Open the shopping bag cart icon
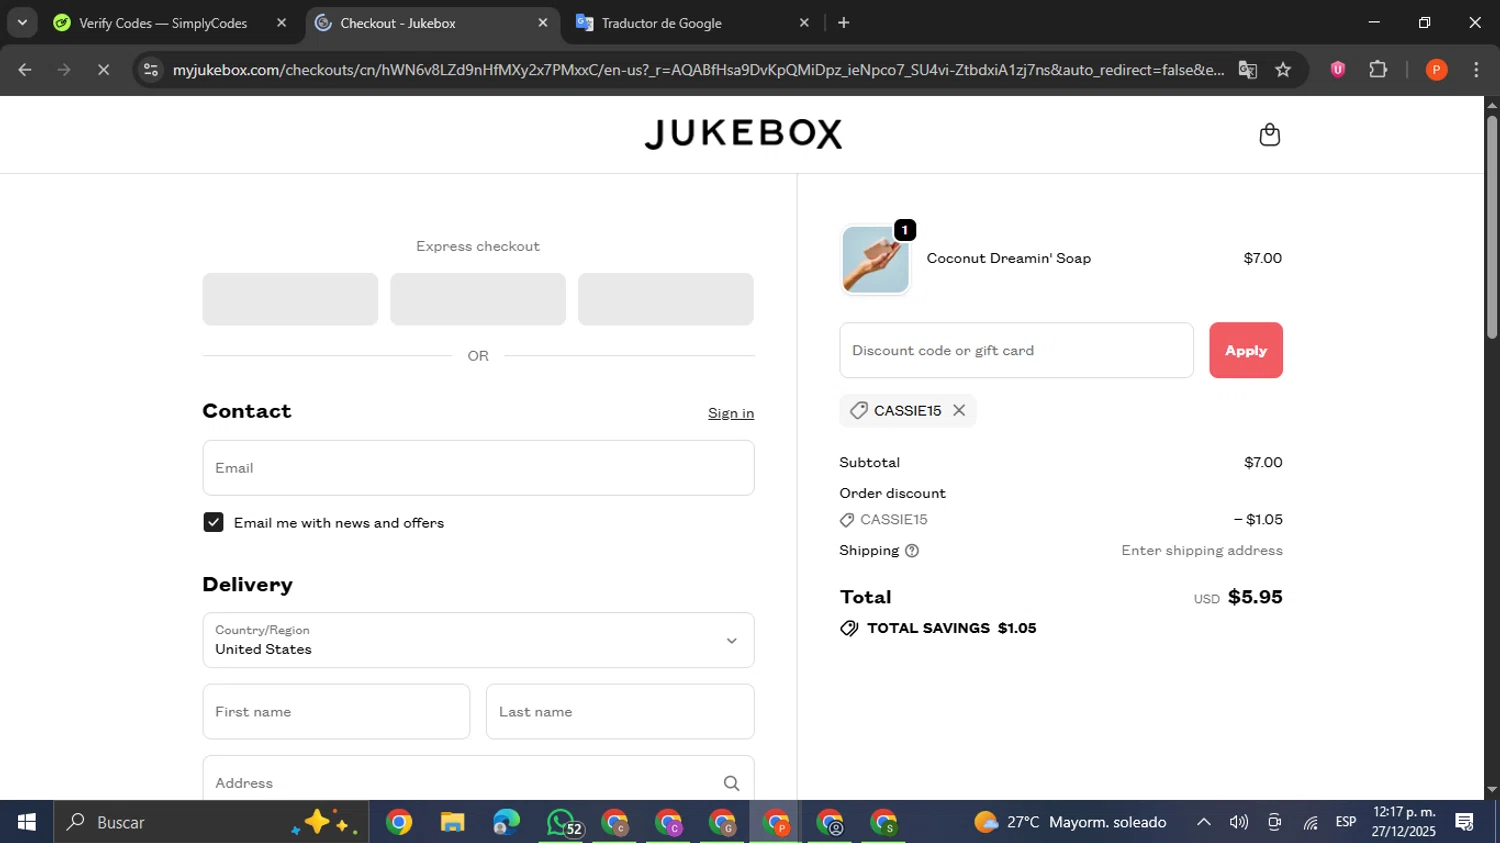 tap(1269, 135)
